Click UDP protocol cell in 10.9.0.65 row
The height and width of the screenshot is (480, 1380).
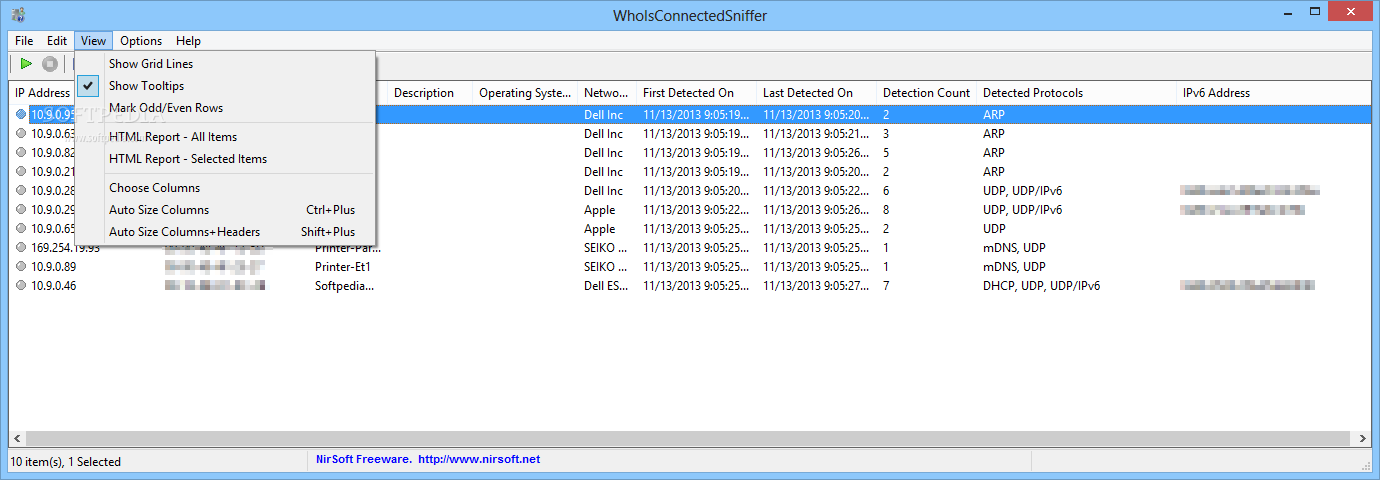[994, 229]
